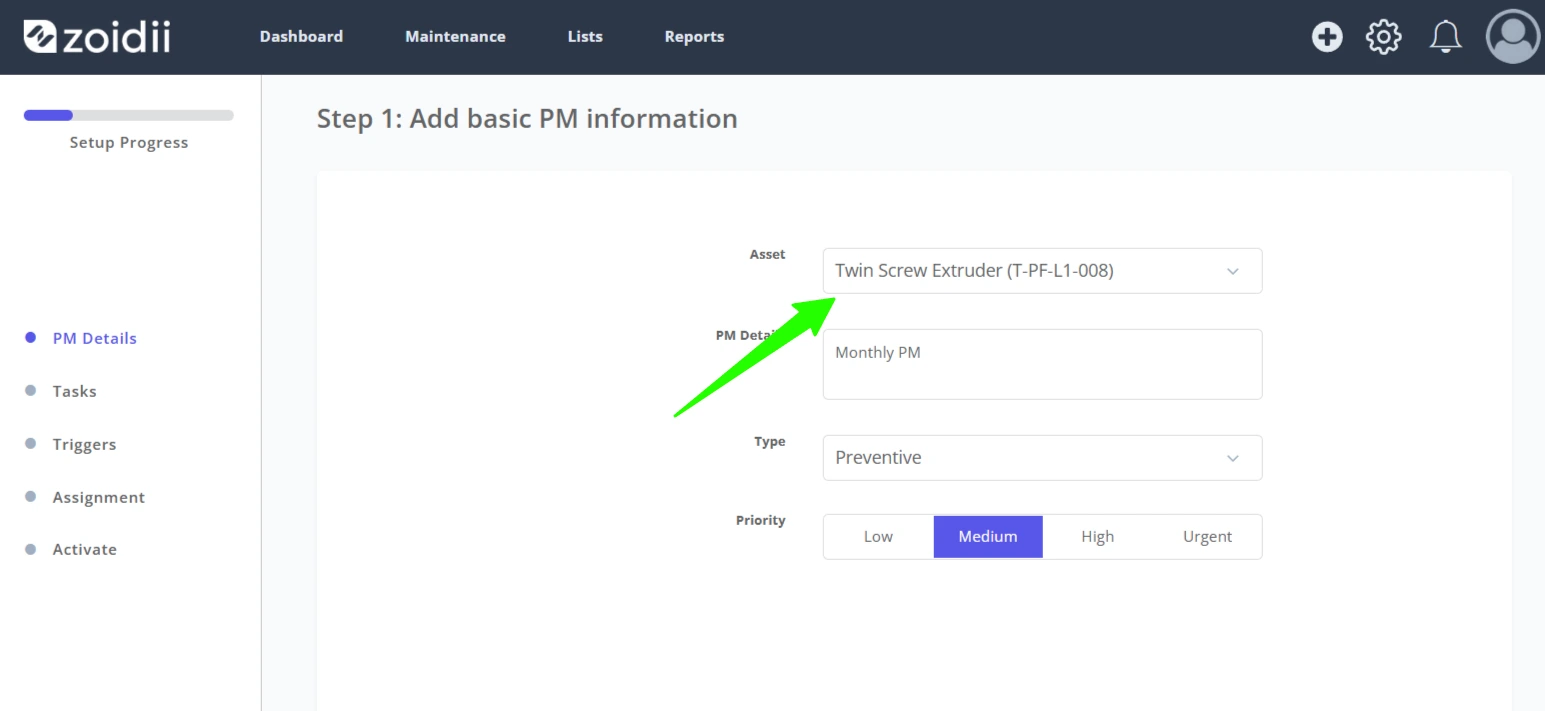Click the zoidii logo
This screenshot has width=1545, height=711.
tap(97, 36)
